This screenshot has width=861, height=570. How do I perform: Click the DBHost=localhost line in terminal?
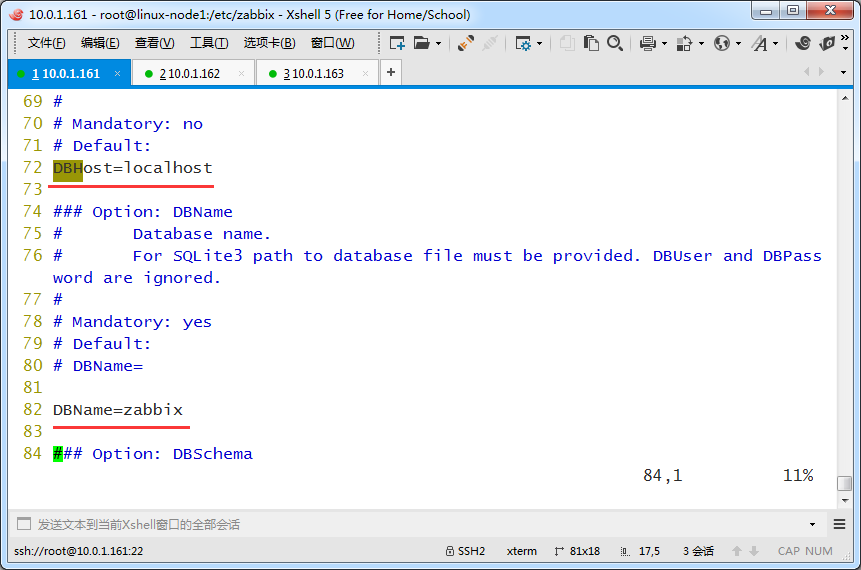132,168
